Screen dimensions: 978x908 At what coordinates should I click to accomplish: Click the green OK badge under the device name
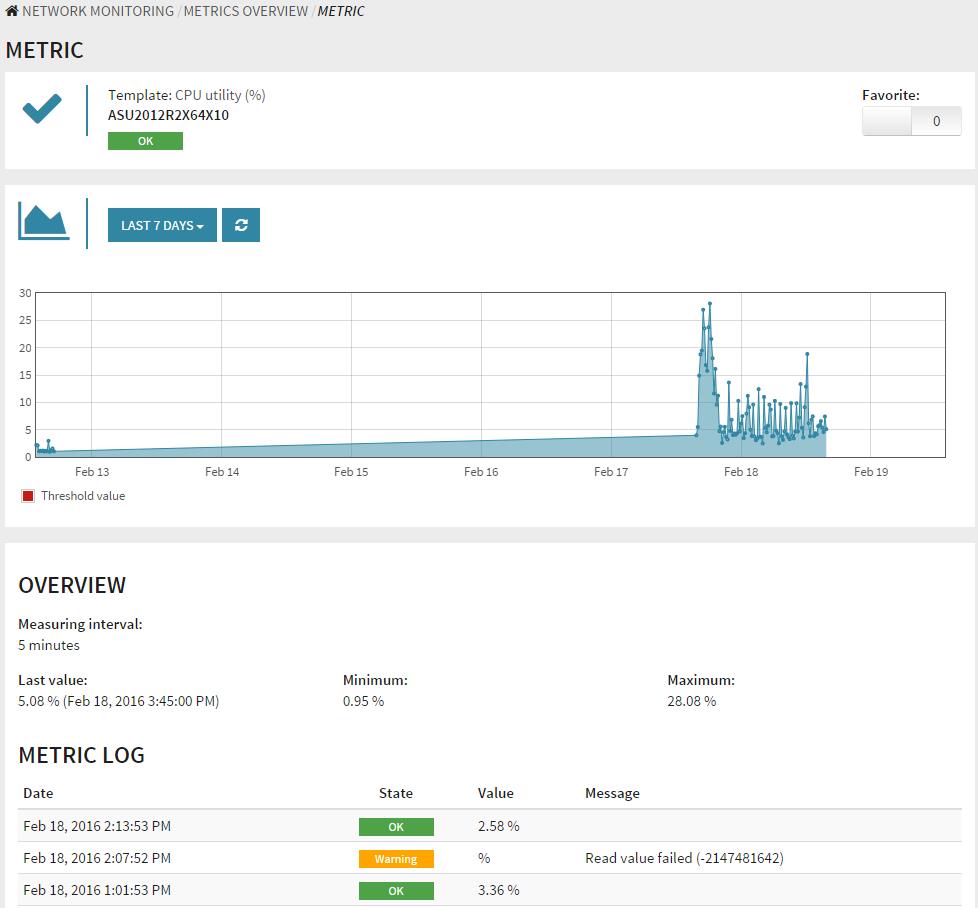tap(144, 141)
